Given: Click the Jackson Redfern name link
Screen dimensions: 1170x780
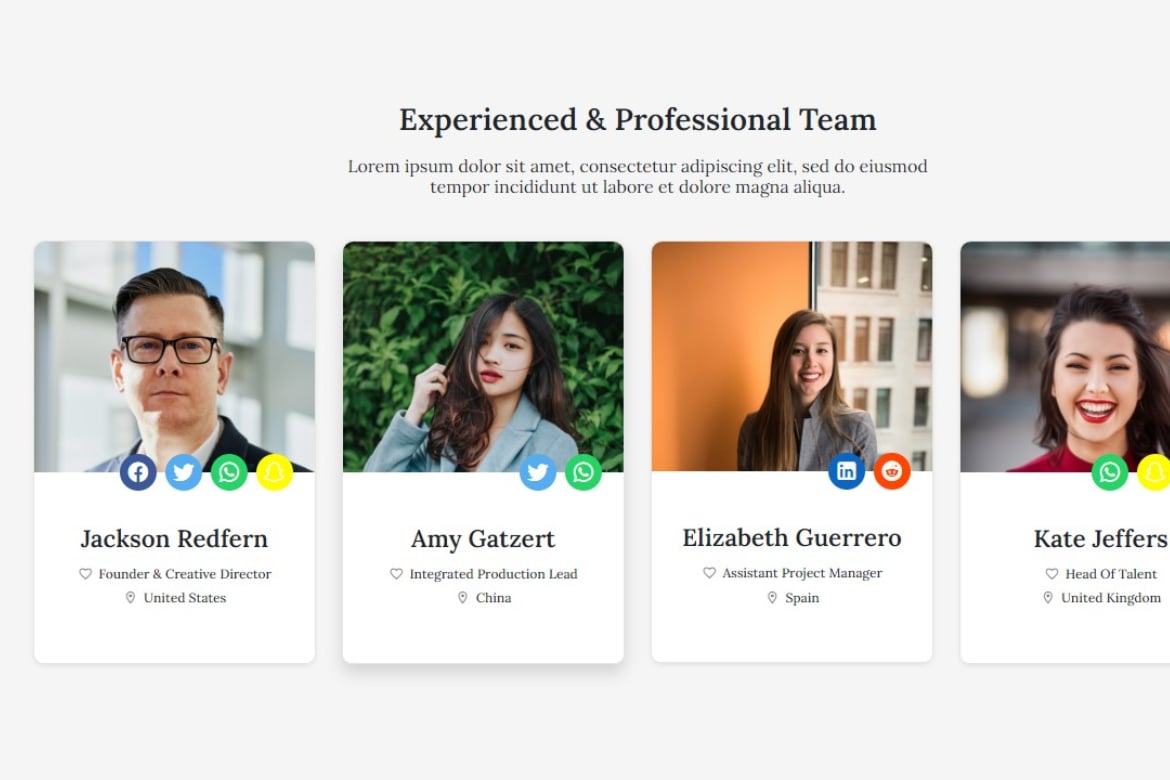Looking at the screenshot, I should pyautogui.click(x=175, y=538).
